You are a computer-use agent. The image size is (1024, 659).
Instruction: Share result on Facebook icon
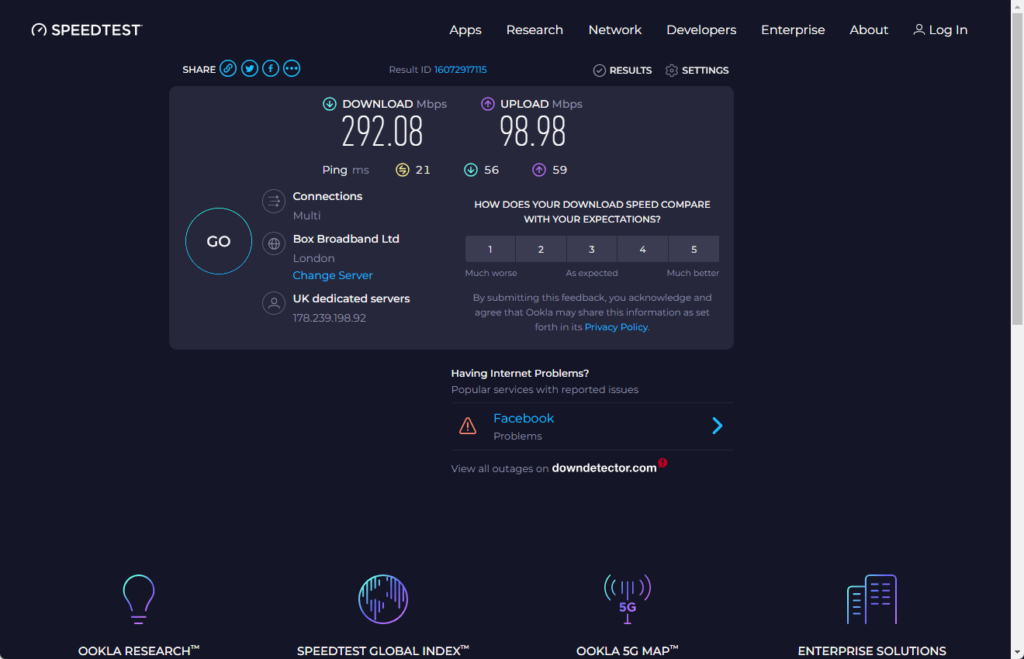click(x=270, y=69)
